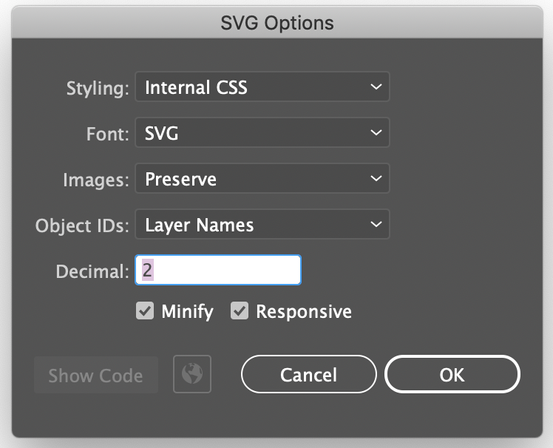
Task: Click the chevron arrow of Images dropdown
Action: 376,178
